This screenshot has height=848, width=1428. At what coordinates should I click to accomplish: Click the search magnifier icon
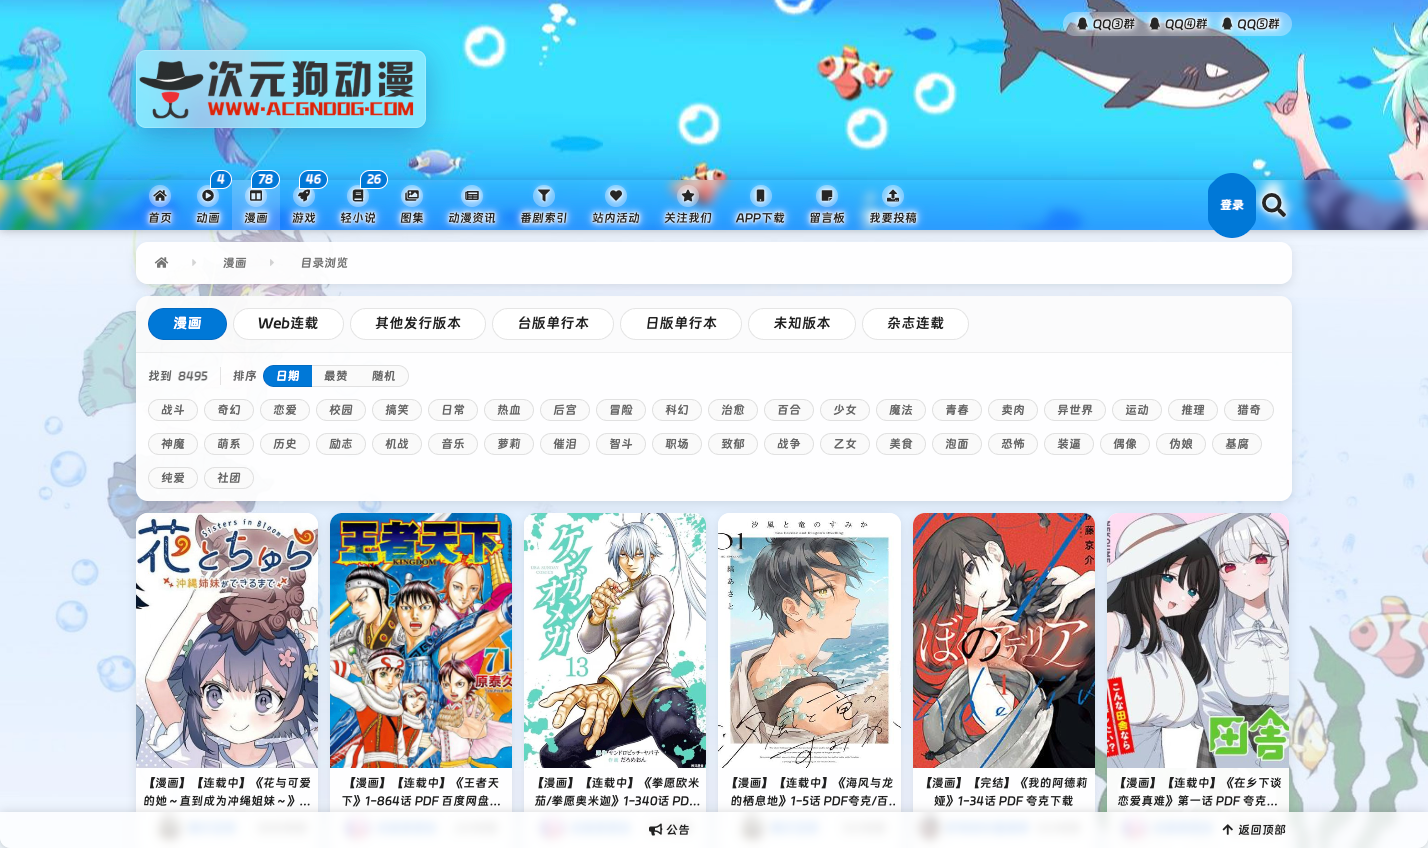(x=1274, y=205)
